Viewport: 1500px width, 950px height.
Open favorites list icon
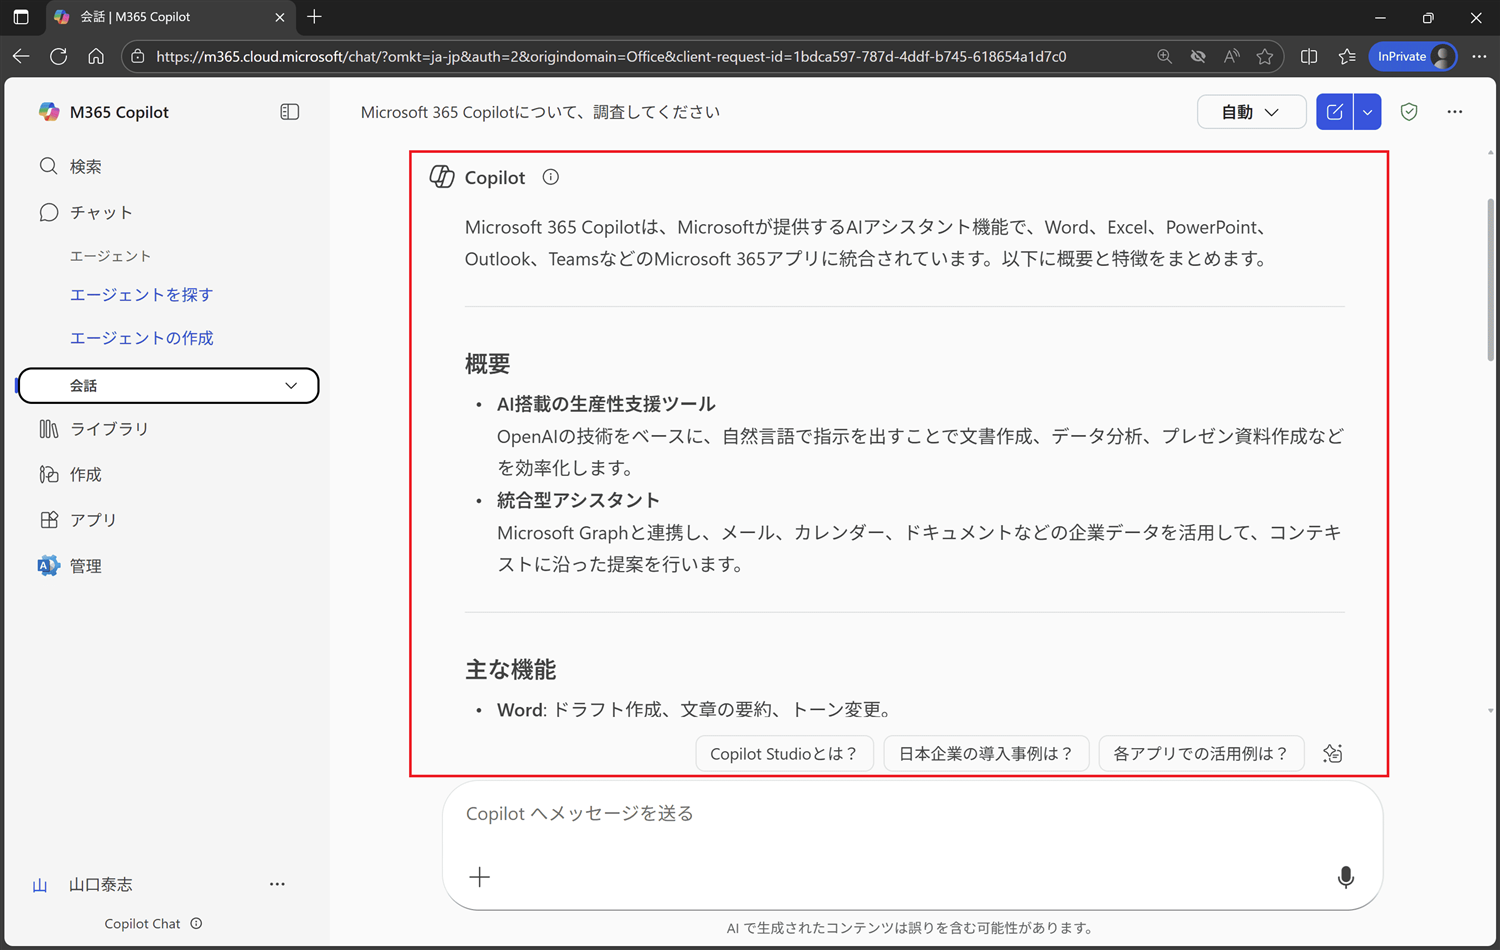pos(1347,56)
